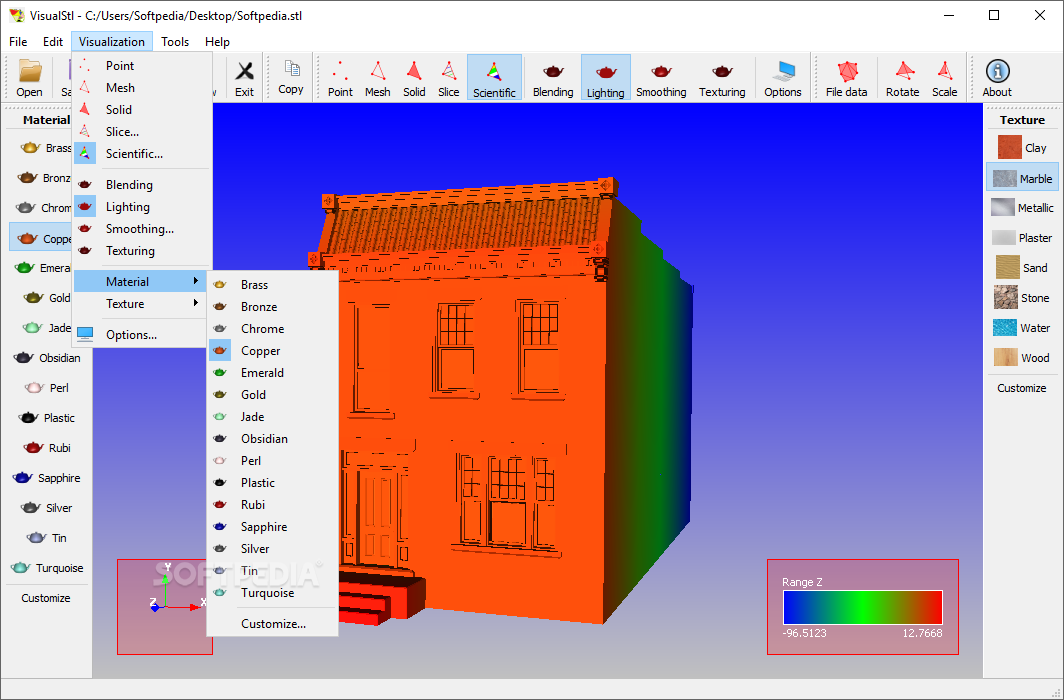
Task: Expand the Texture submenu entry
Action: 142,303
